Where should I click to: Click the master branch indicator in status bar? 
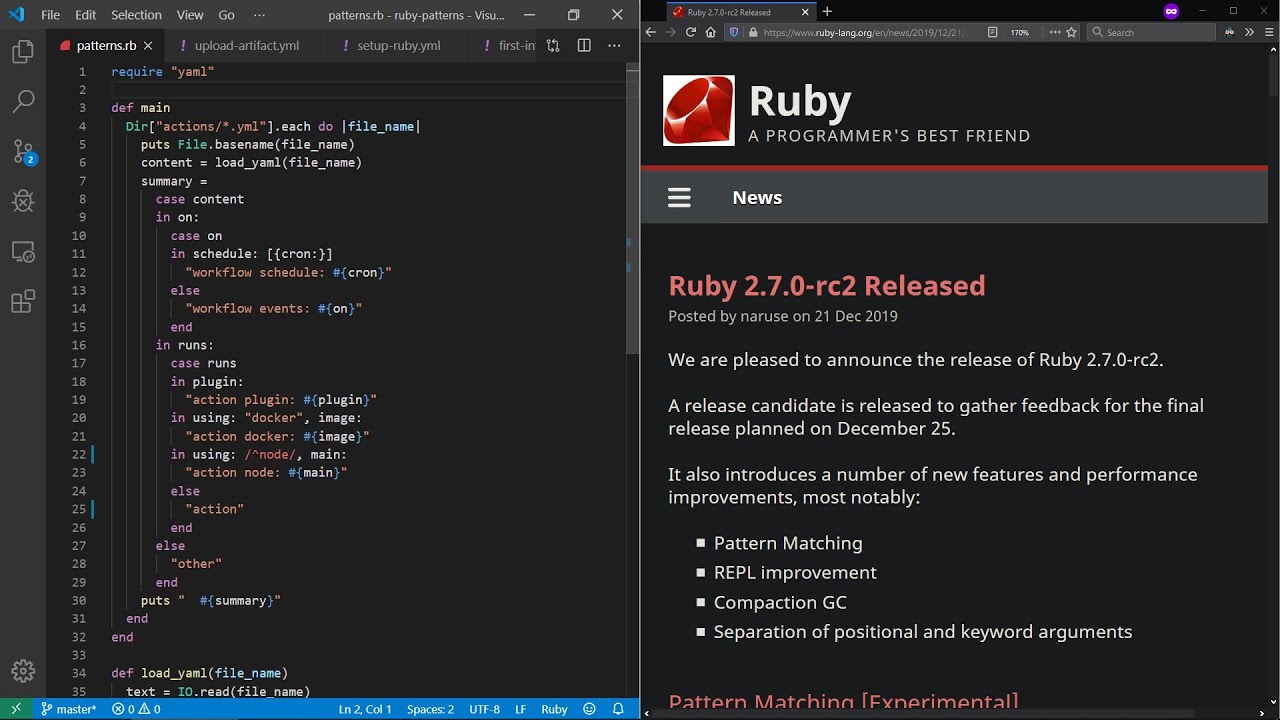pyautogui.click(x=68, y=709)
